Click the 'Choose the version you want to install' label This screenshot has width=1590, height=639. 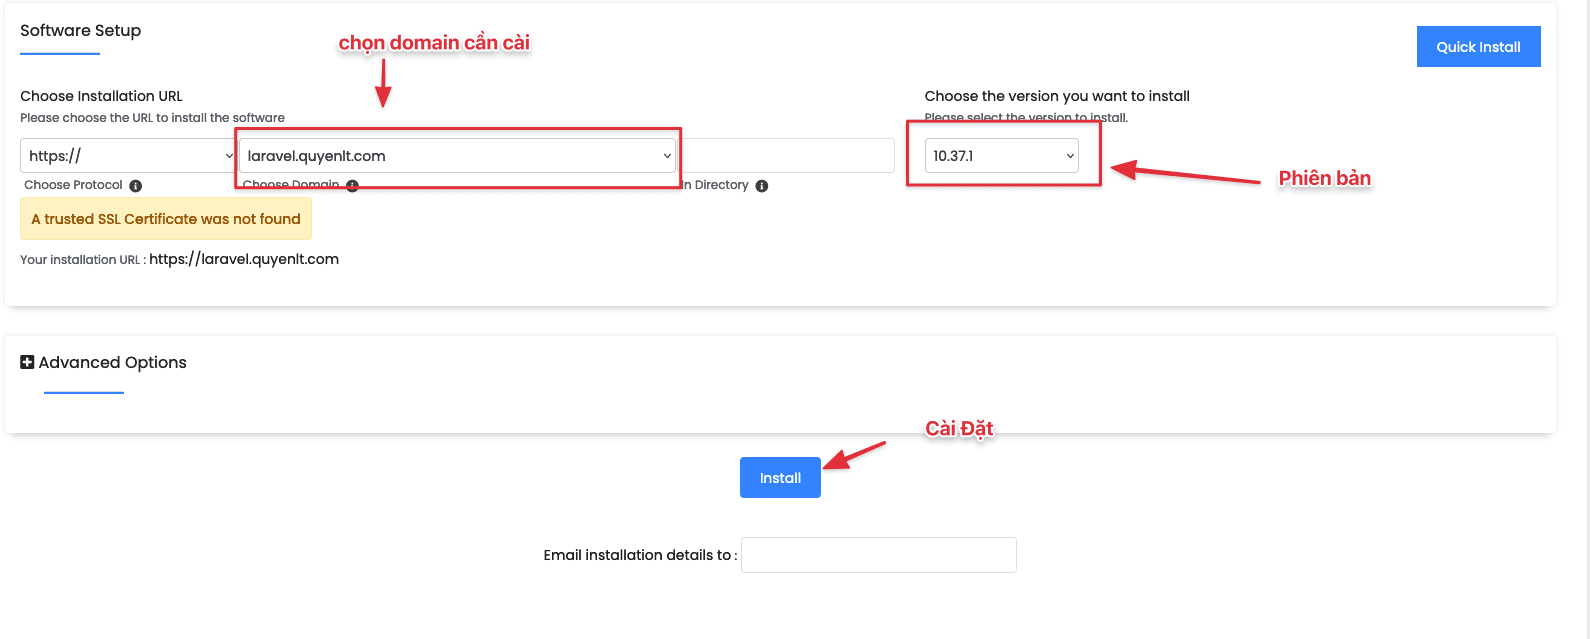pos(1057,96)
